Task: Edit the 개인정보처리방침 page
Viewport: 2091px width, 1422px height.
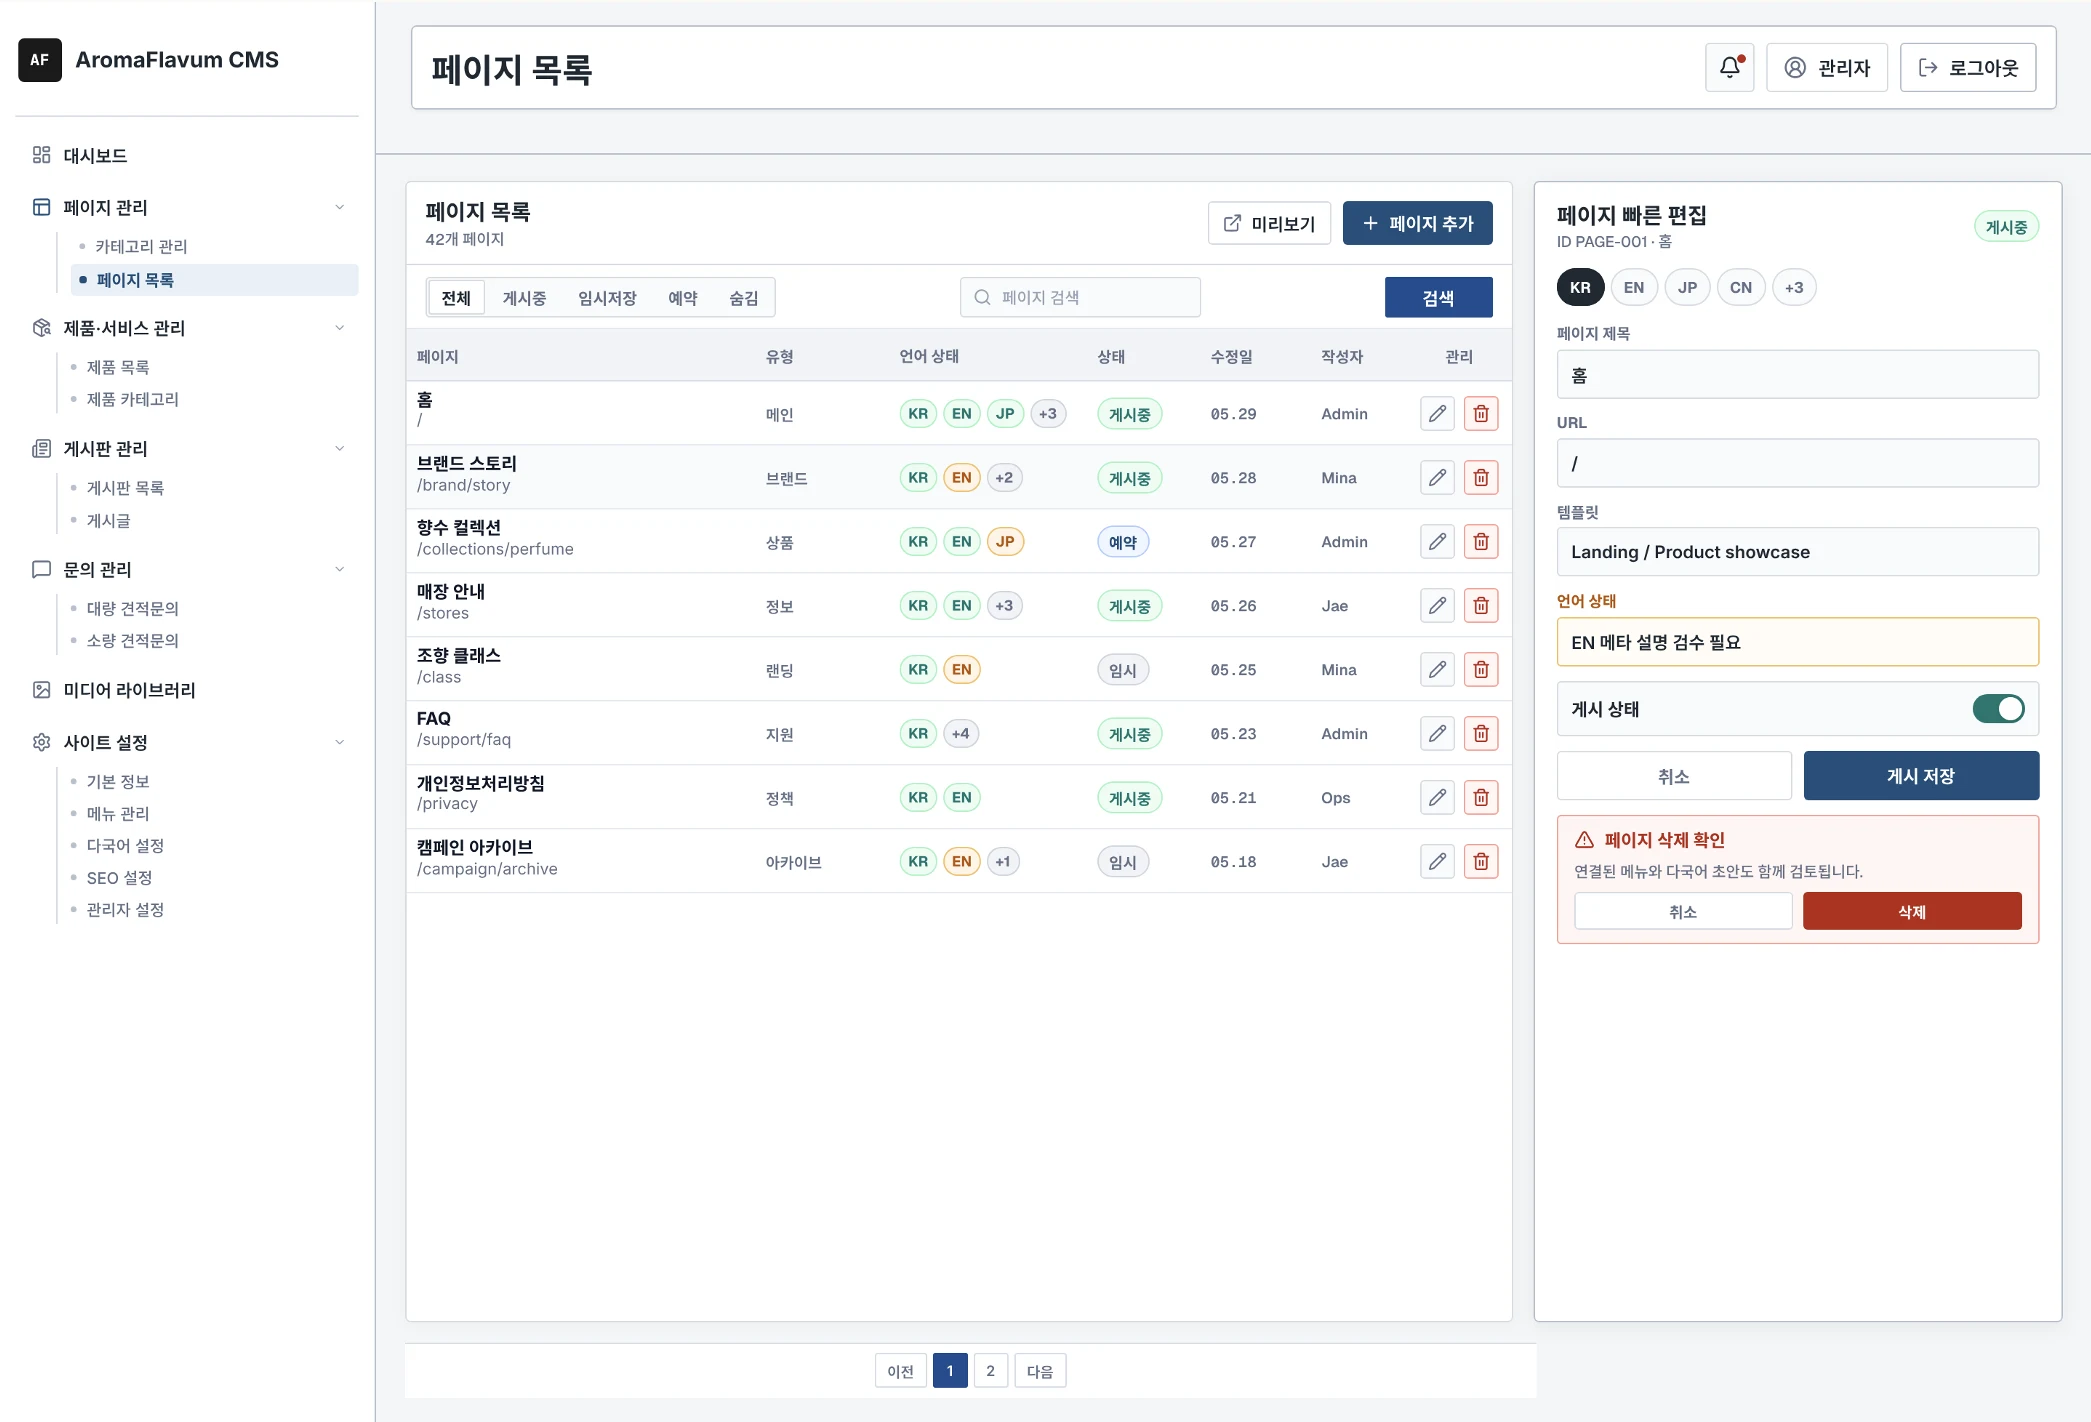Action: tap(1437, 798)
